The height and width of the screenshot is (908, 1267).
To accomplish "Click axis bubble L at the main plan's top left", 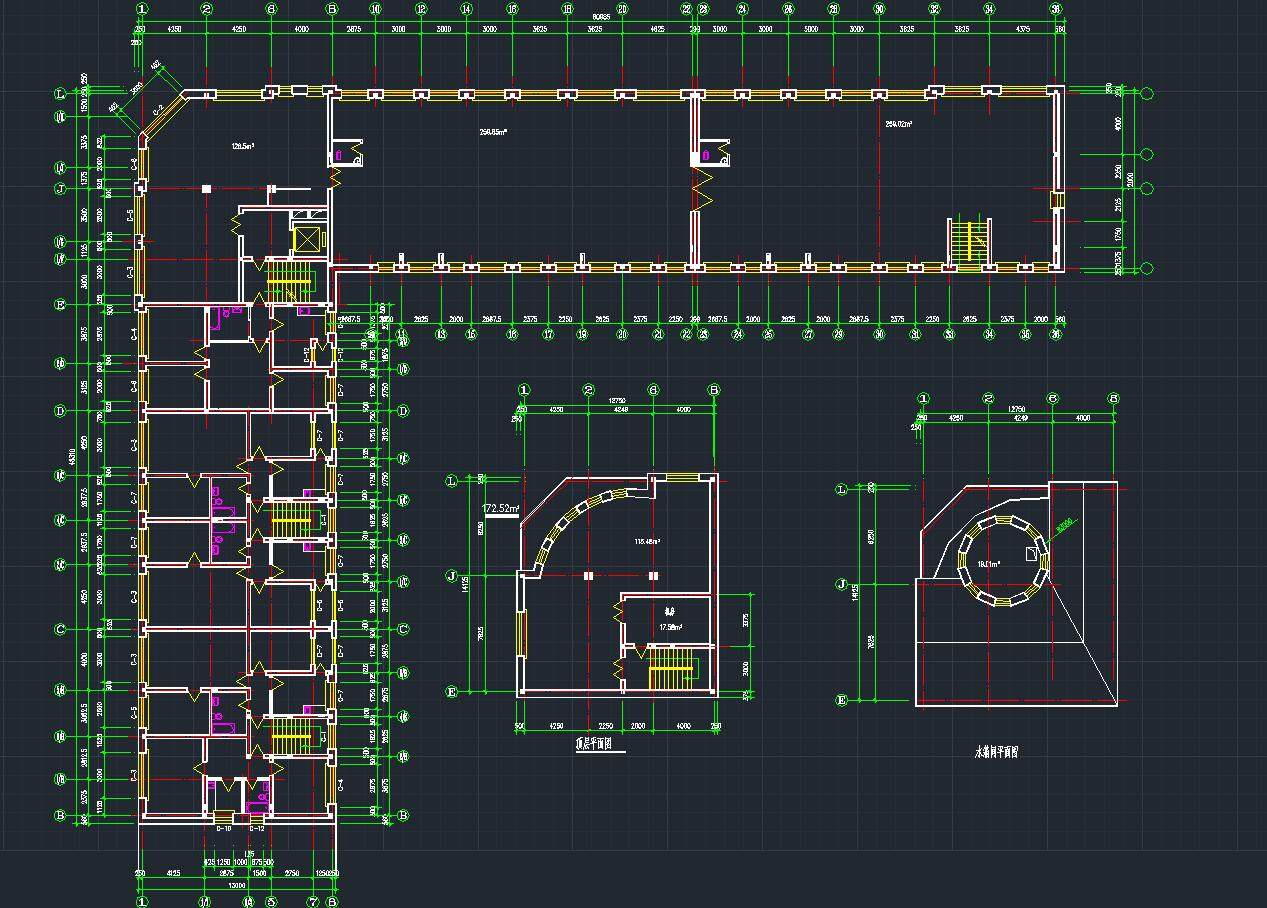I will [60, 94].
